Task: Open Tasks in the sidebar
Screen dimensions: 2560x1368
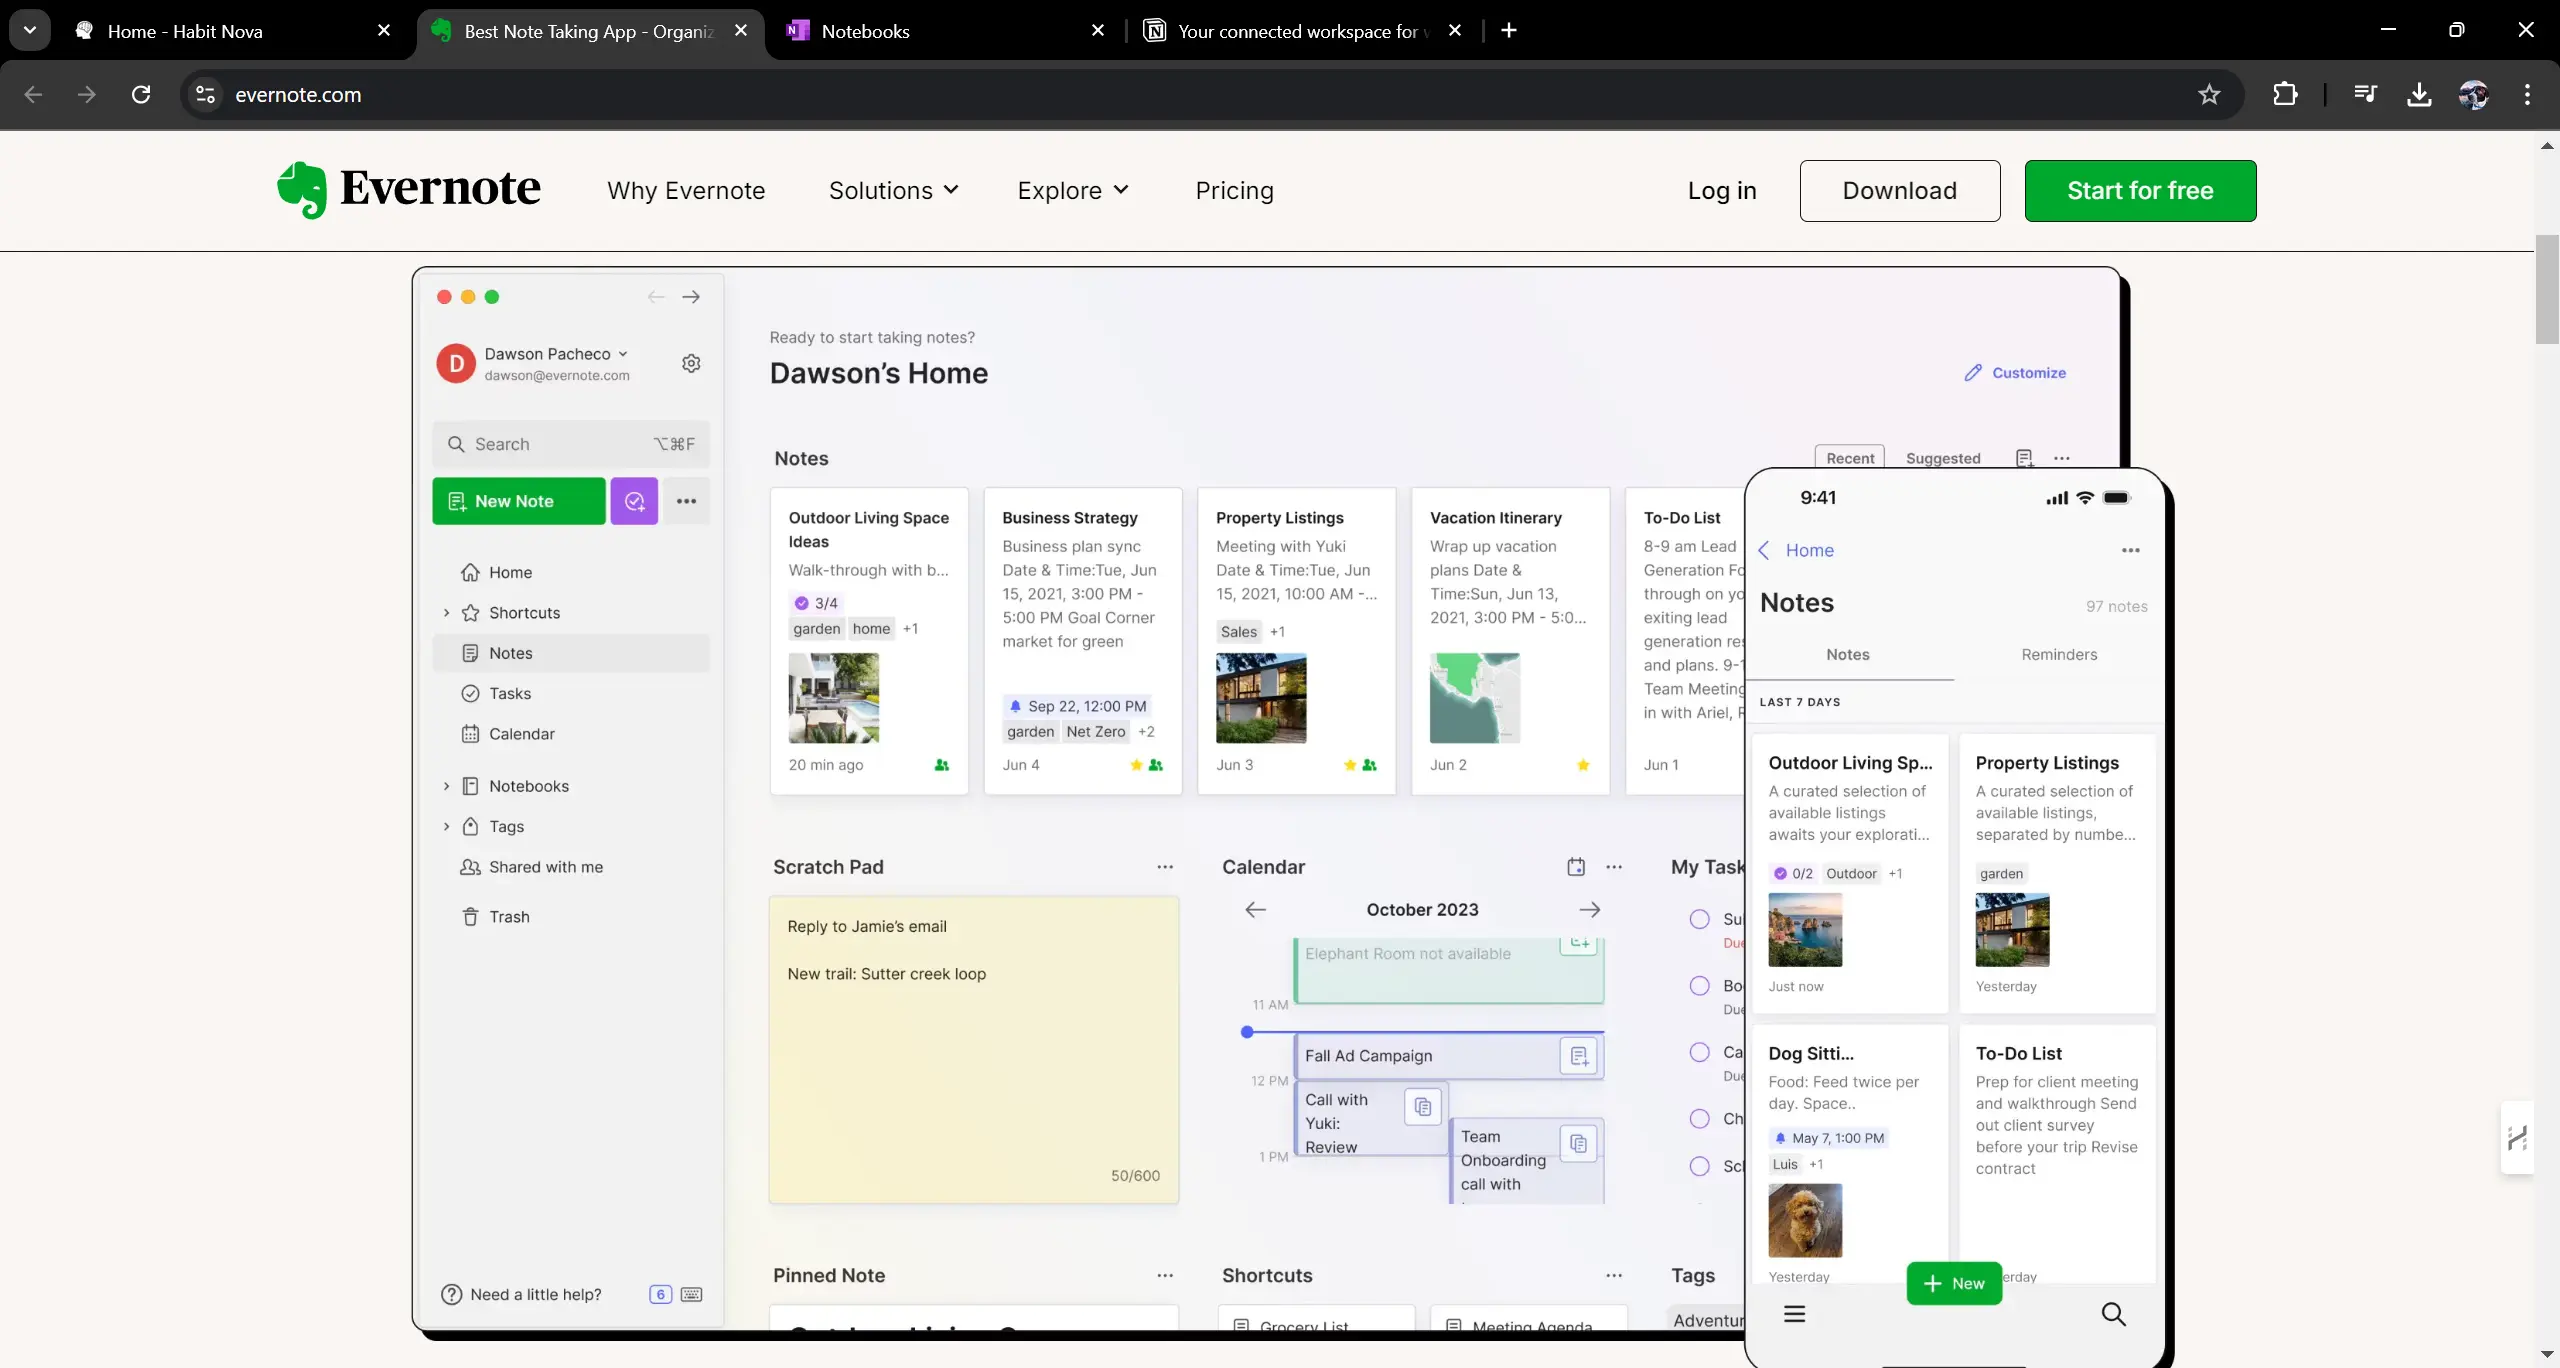Action: (571, 694)
